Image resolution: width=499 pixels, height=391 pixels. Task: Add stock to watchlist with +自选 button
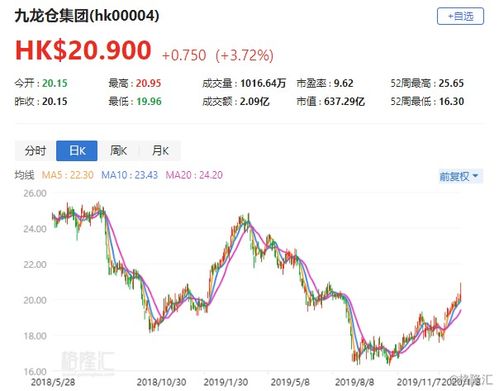pos(460,16)
